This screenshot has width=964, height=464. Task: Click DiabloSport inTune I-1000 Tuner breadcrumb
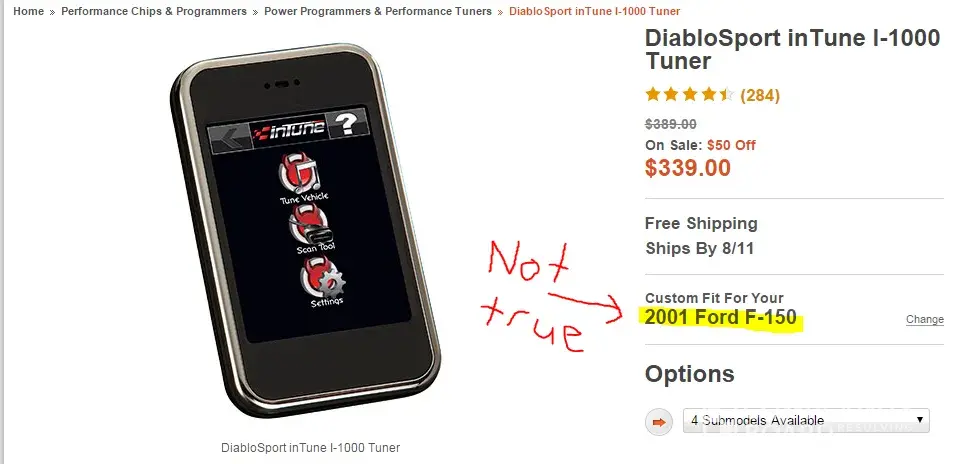[x=595, y=11]
